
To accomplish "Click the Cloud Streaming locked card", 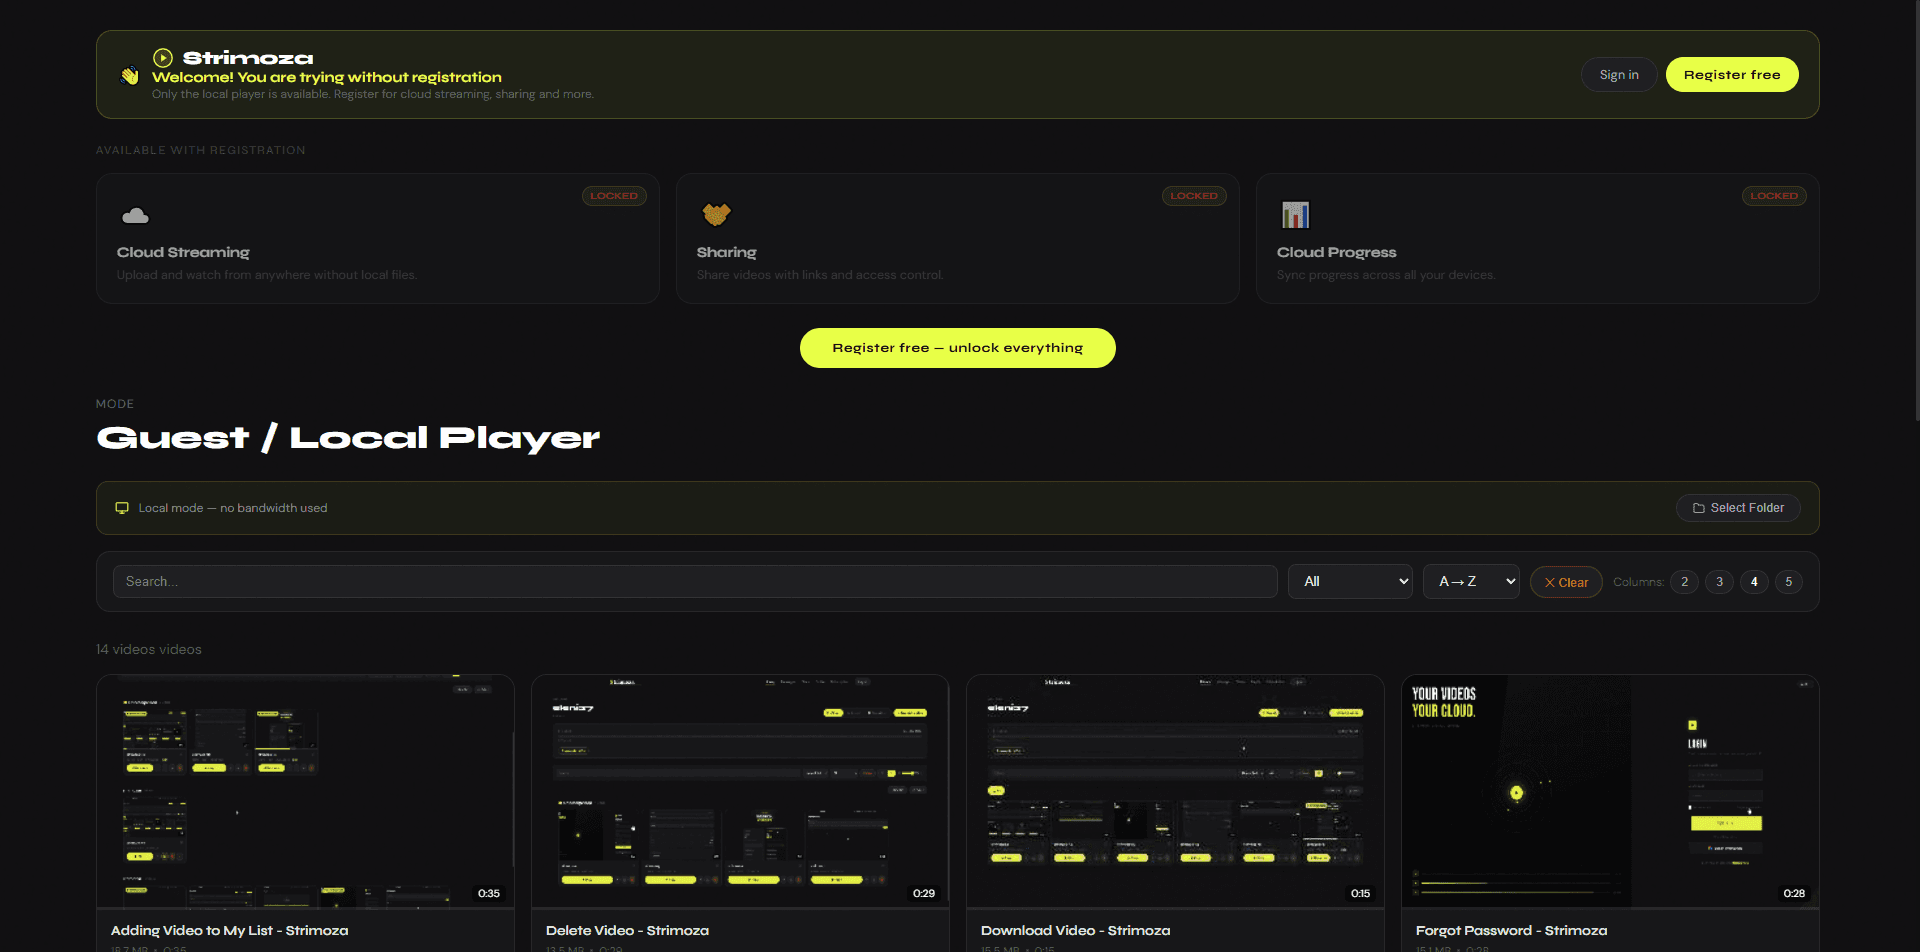I will coord(378,239).
